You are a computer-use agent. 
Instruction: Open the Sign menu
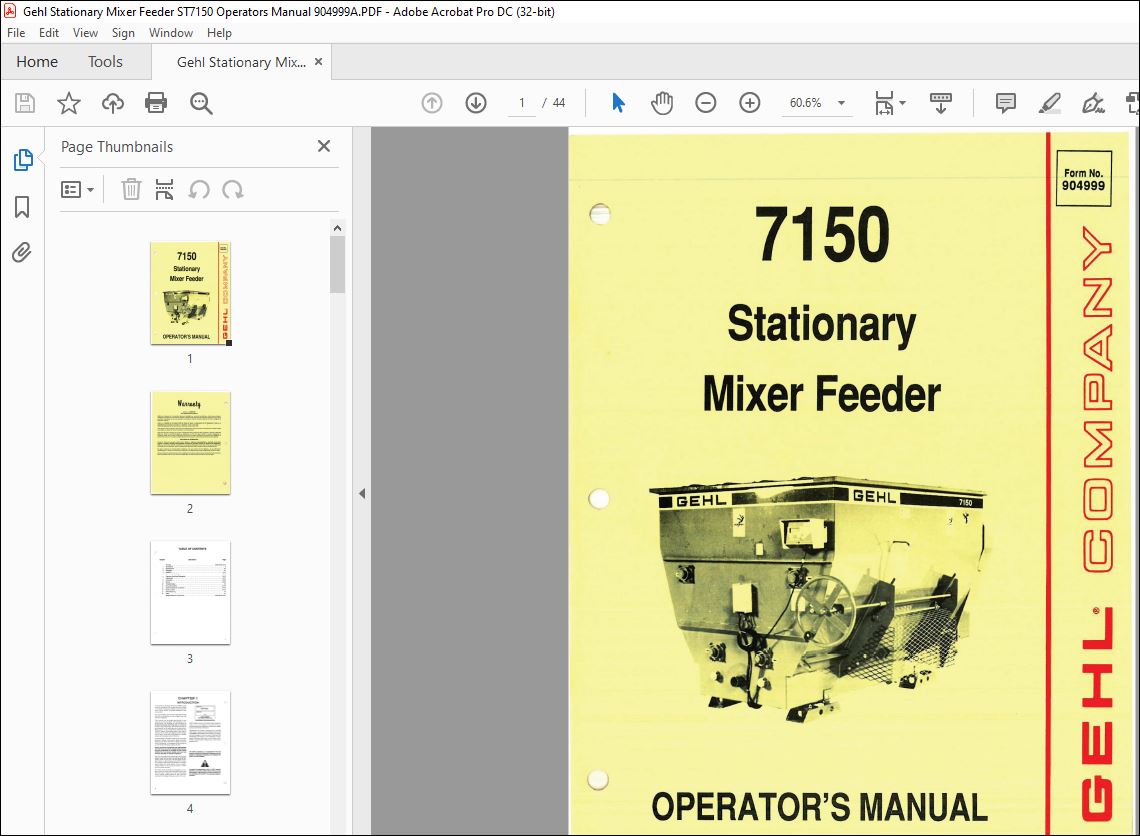123,33
